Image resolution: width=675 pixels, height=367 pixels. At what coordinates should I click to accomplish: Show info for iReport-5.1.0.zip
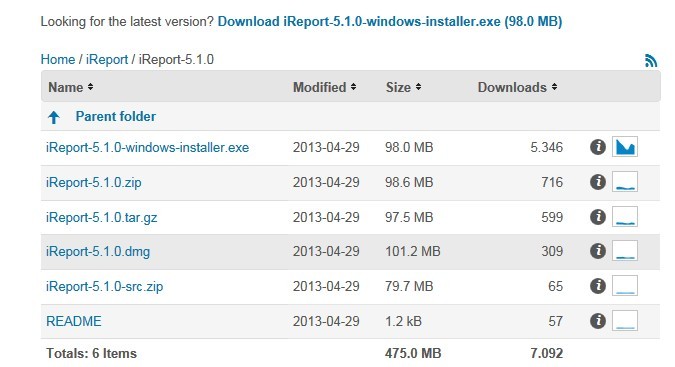(598, 182)
